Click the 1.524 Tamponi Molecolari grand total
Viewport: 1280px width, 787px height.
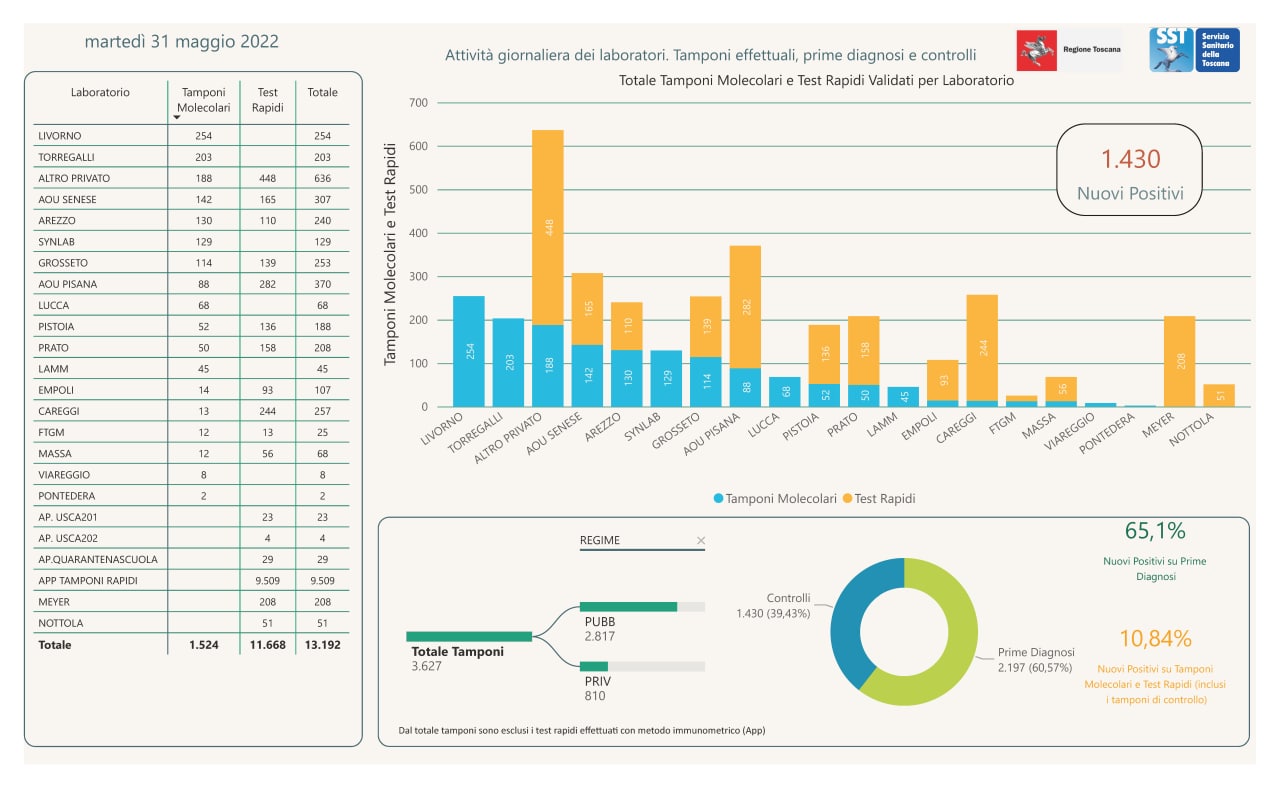coord(204,645)
